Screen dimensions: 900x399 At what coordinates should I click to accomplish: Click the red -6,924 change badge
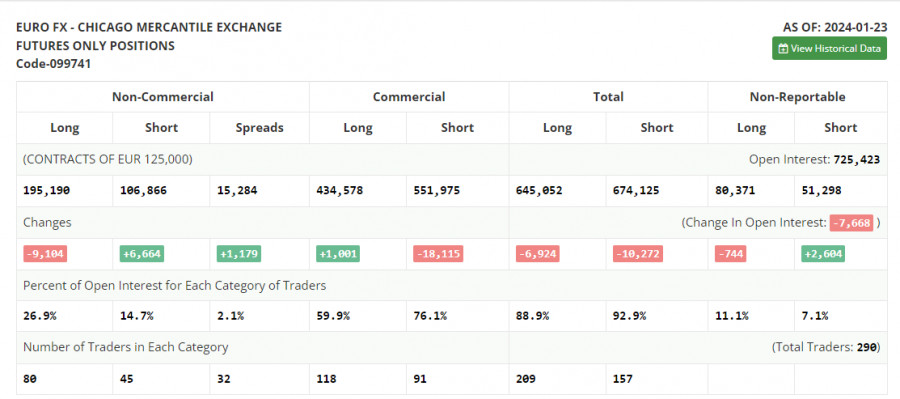click(x=537, y=254)
